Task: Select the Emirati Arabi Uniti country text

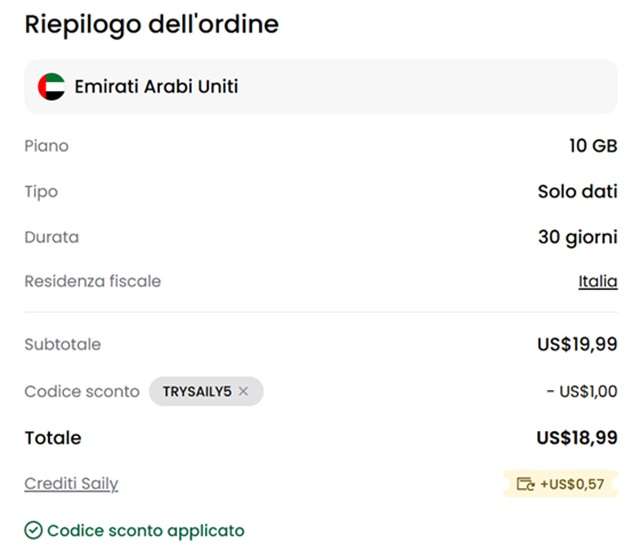Action: (x=156, y=87)
